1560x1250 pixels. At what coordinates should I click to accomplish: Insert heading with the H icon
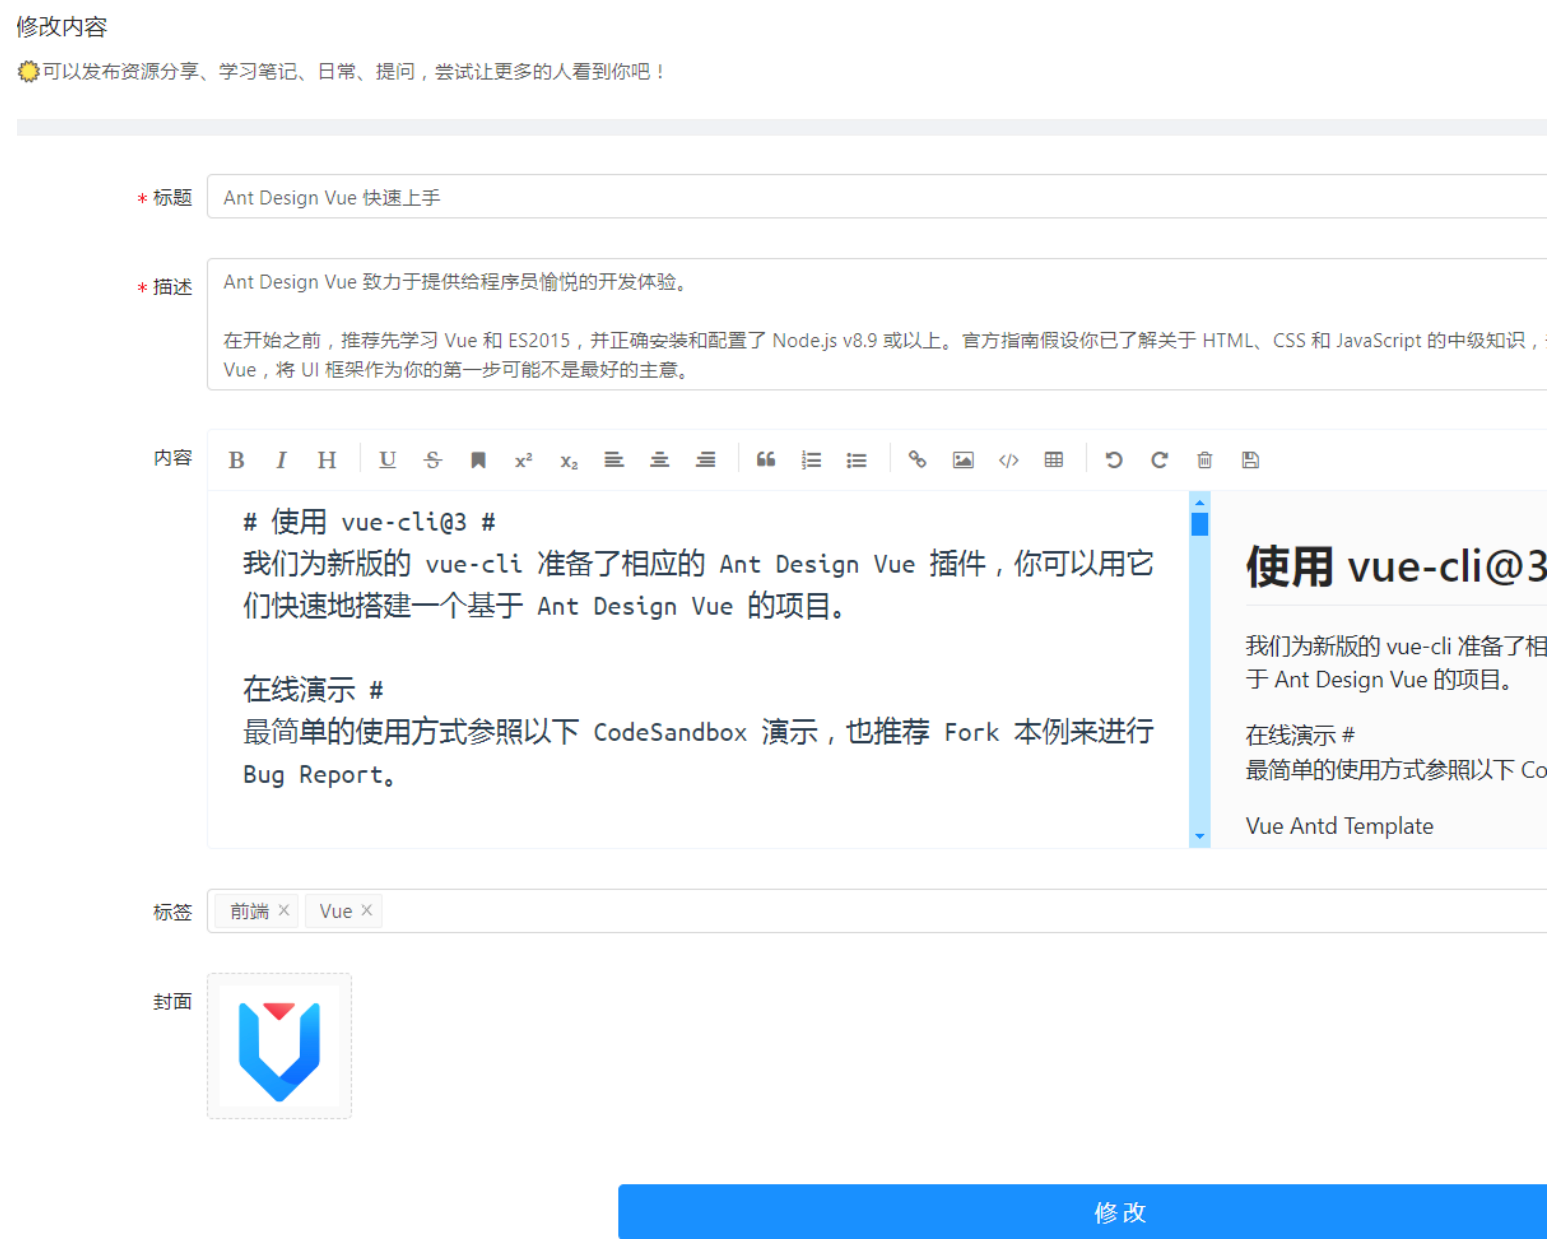(327, 460)
